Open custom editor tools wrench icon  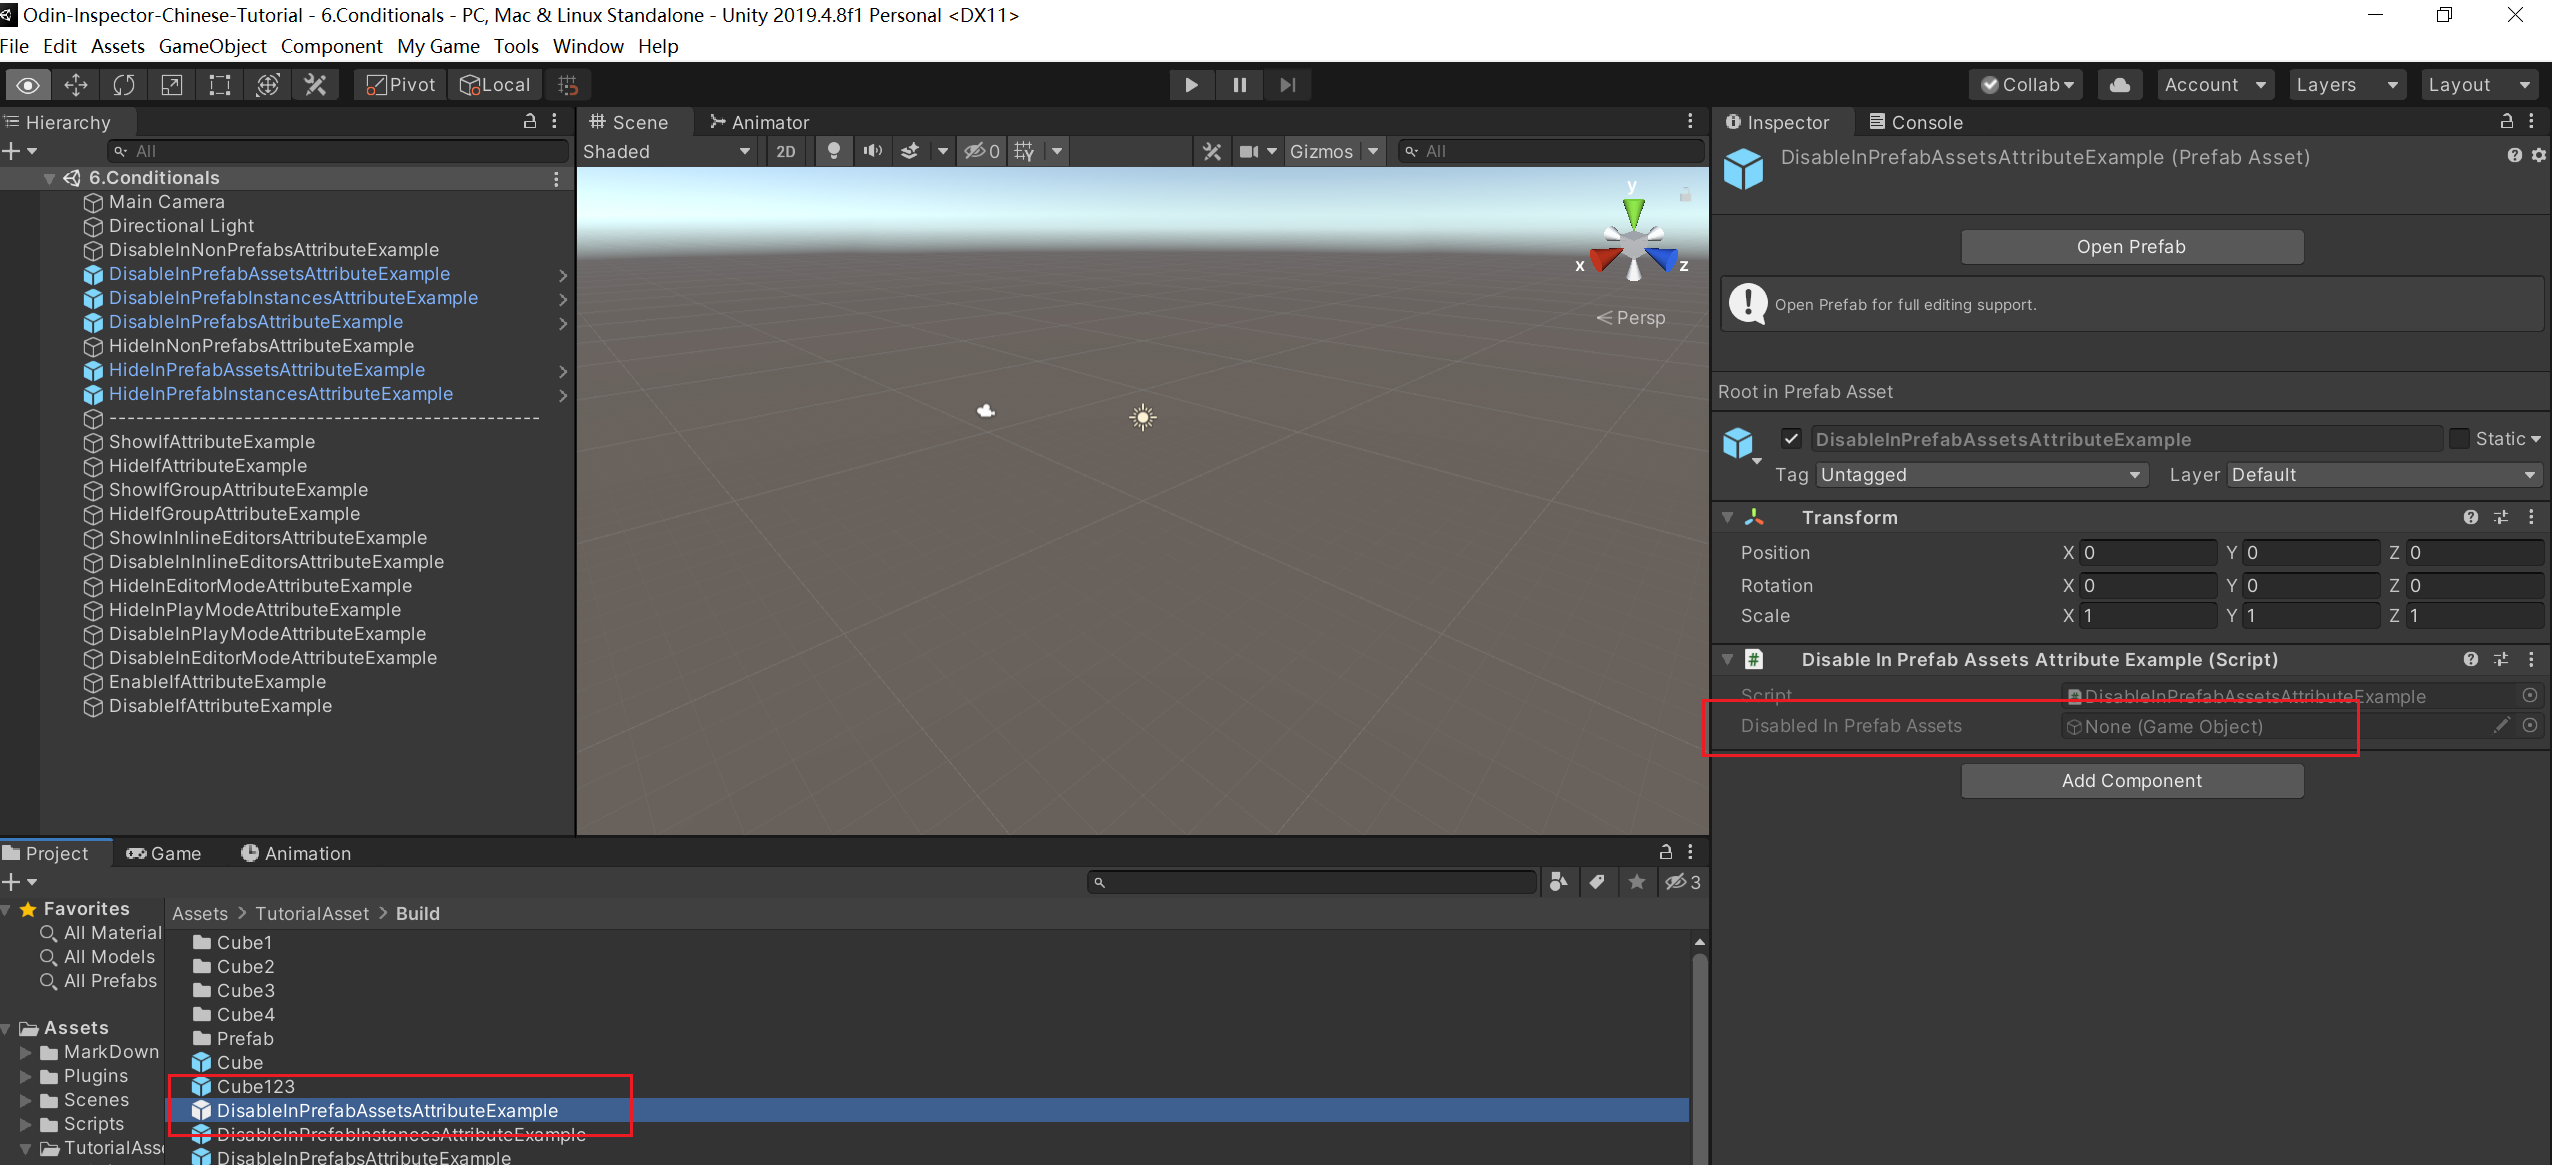[x=315, y=85]
